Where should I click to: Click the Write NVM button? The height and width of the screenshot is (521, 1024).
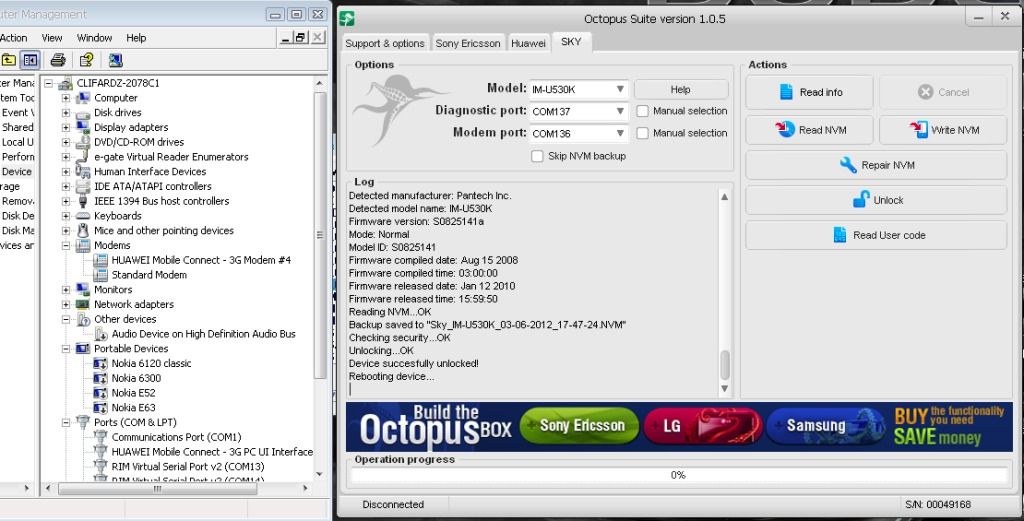(x=943, y=130)
